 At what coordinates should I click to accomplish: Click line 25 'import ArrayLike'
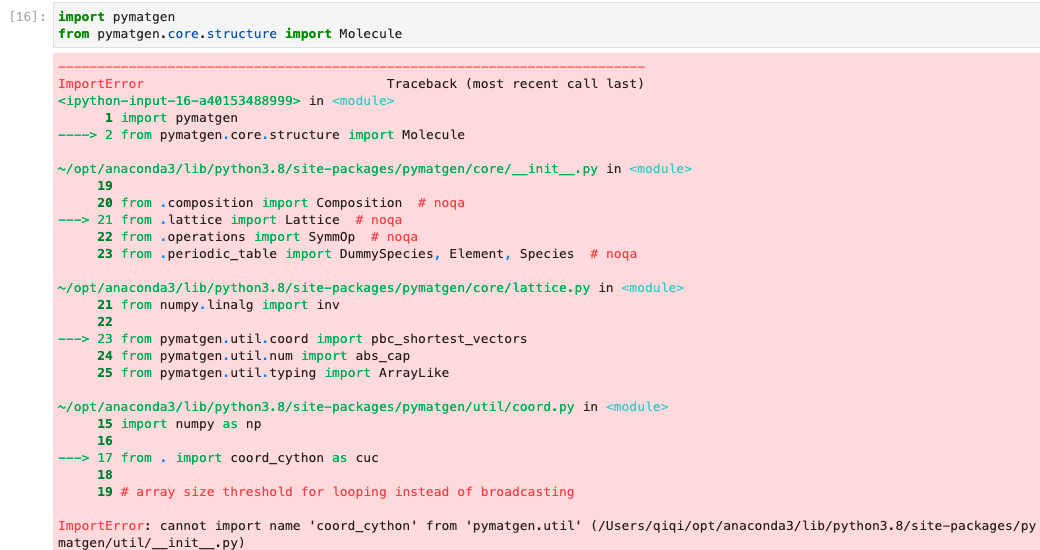pyautogui.click(x=273, y=373)
